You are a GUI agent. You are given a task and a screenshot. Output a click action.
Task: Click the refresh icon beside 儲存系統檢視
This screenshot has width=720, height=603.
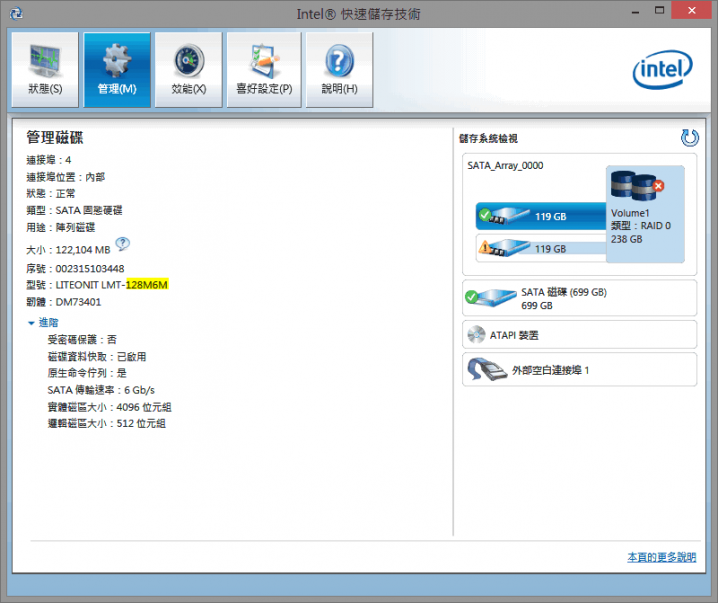click(689, 138)
